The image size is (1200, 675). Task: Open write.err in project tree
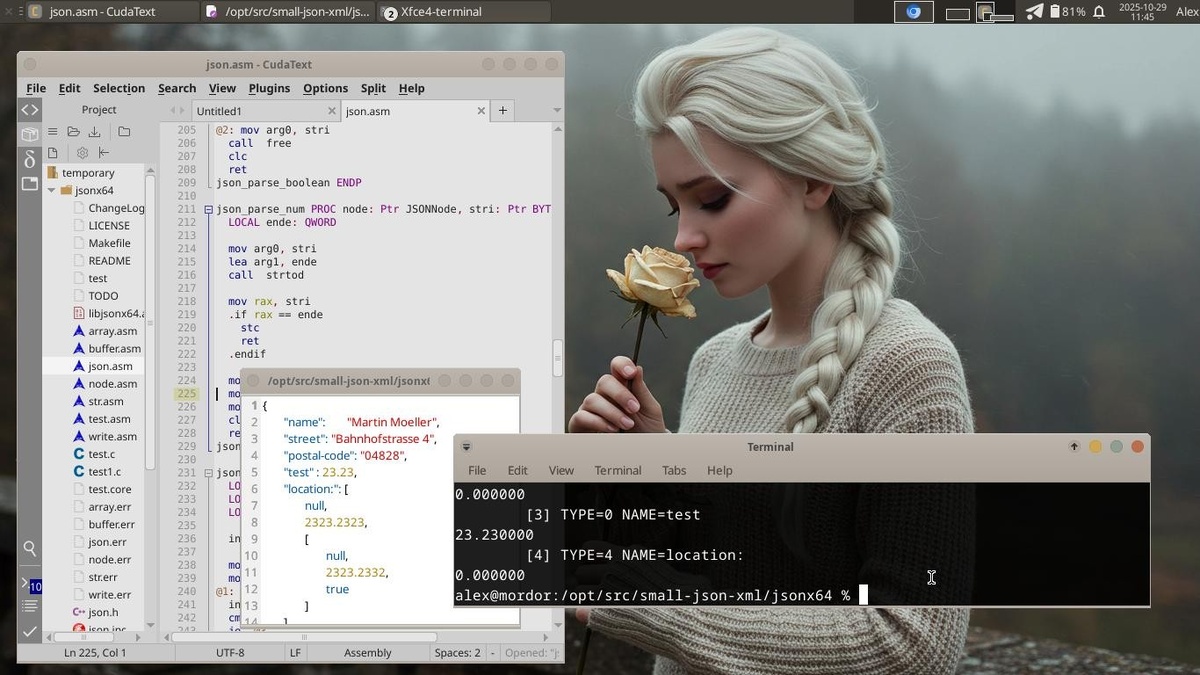(x=109, y=595)
